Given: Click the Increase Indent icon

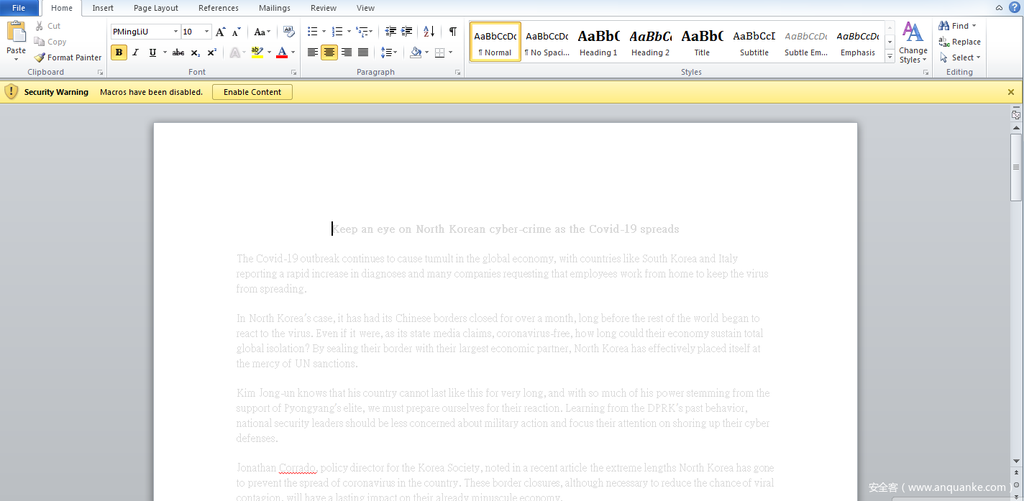Looking at the screenshot, I should point(406,32).
